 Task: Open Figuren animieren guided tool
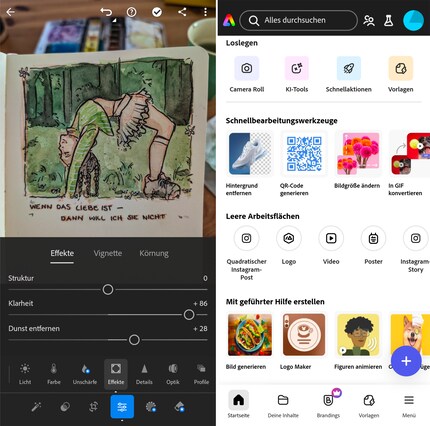coord(358,341)
